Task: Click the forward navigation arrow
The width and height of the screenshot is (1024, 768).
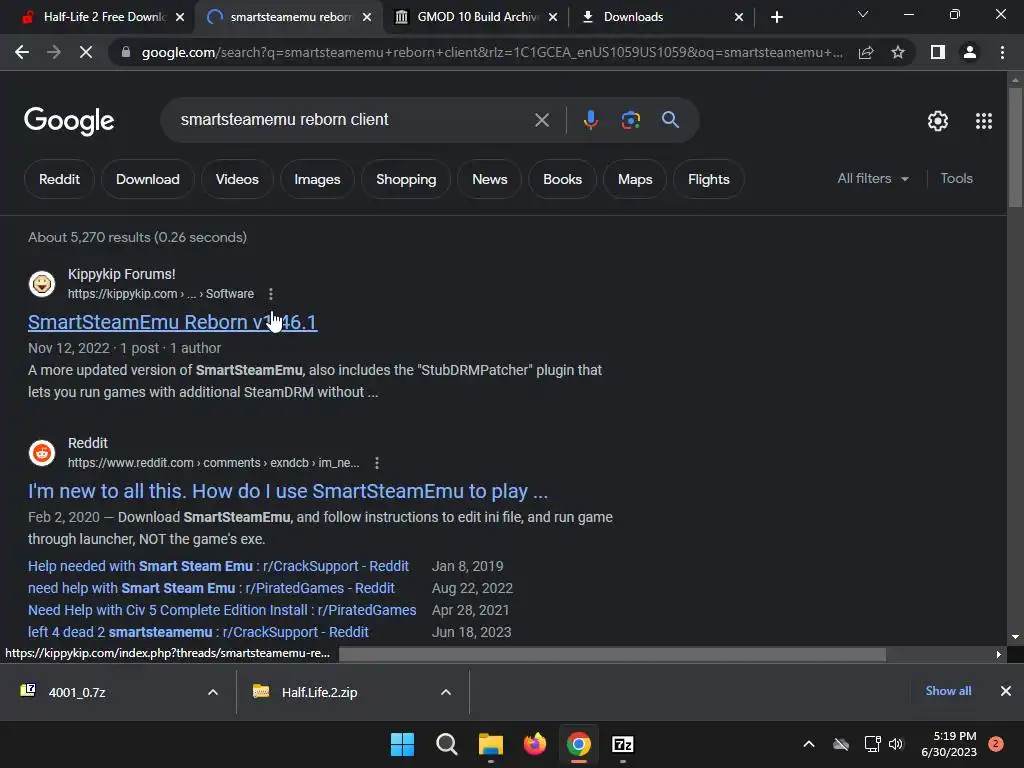Action: [54, 52]
